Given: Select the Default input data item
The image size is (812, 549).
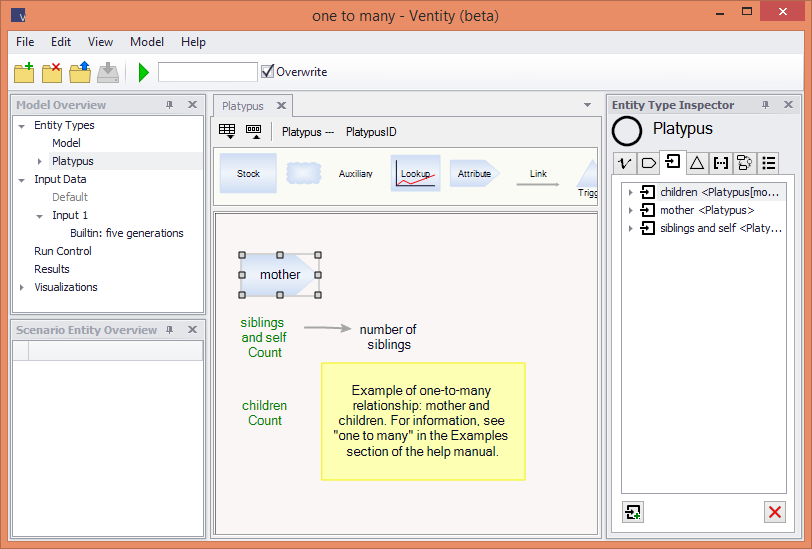Looking at the screenshot, I should pos(70,197).
